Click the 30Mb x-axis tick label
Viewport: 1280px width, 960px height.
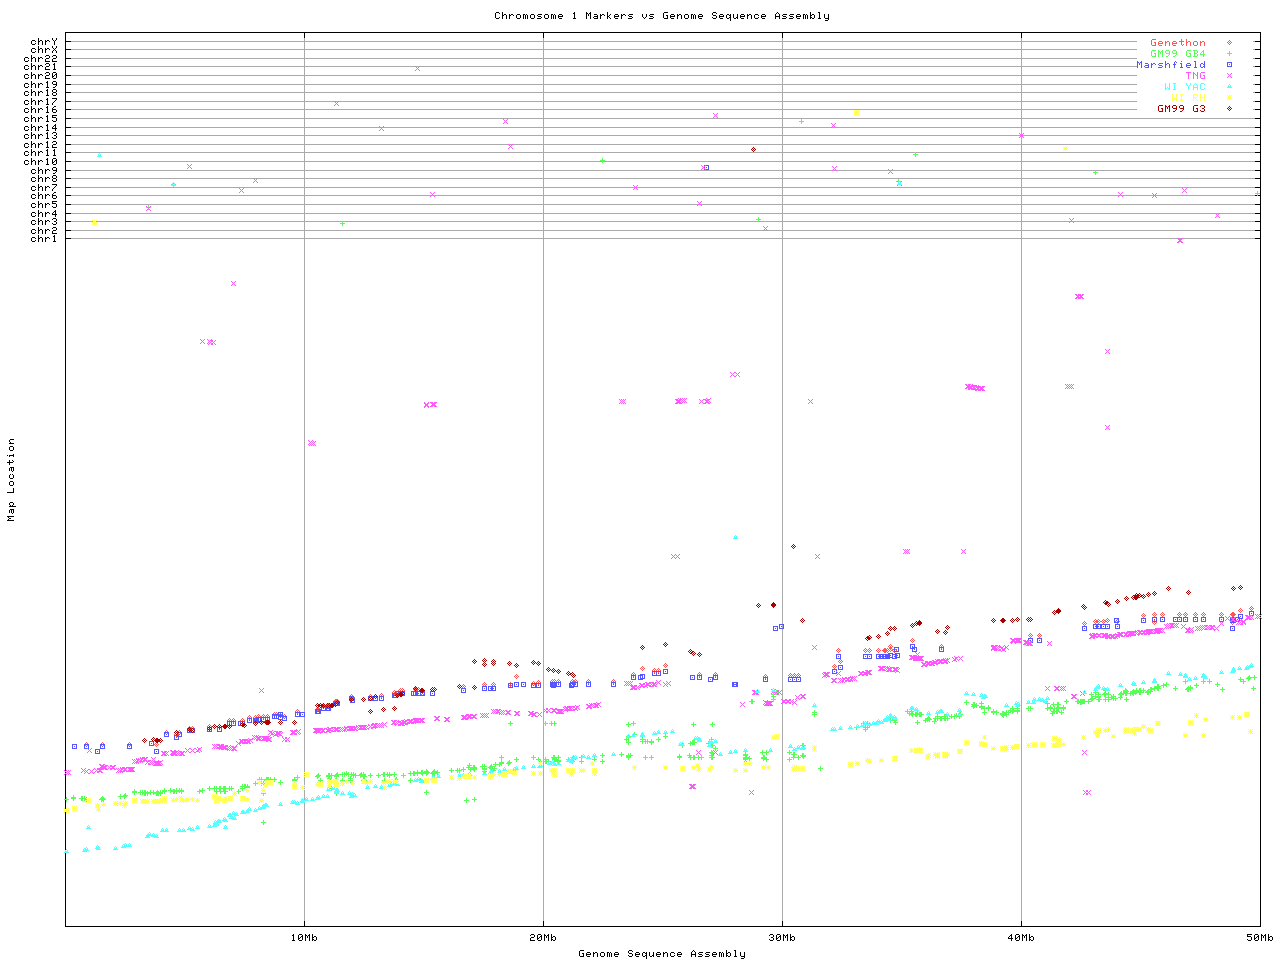[x=782, y=938]
